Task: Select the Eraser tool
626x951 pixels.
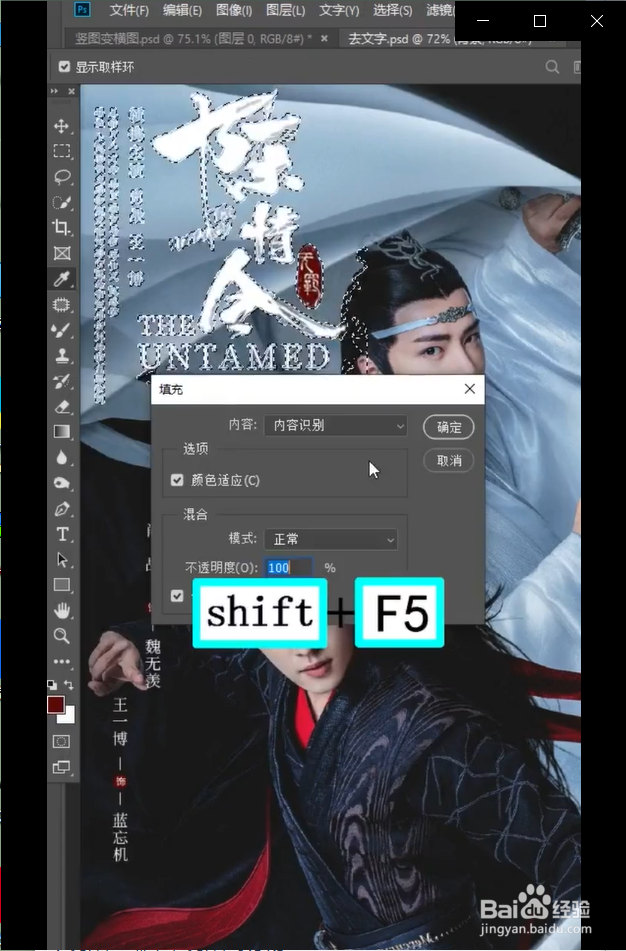Action: click(x=61, y=406)
